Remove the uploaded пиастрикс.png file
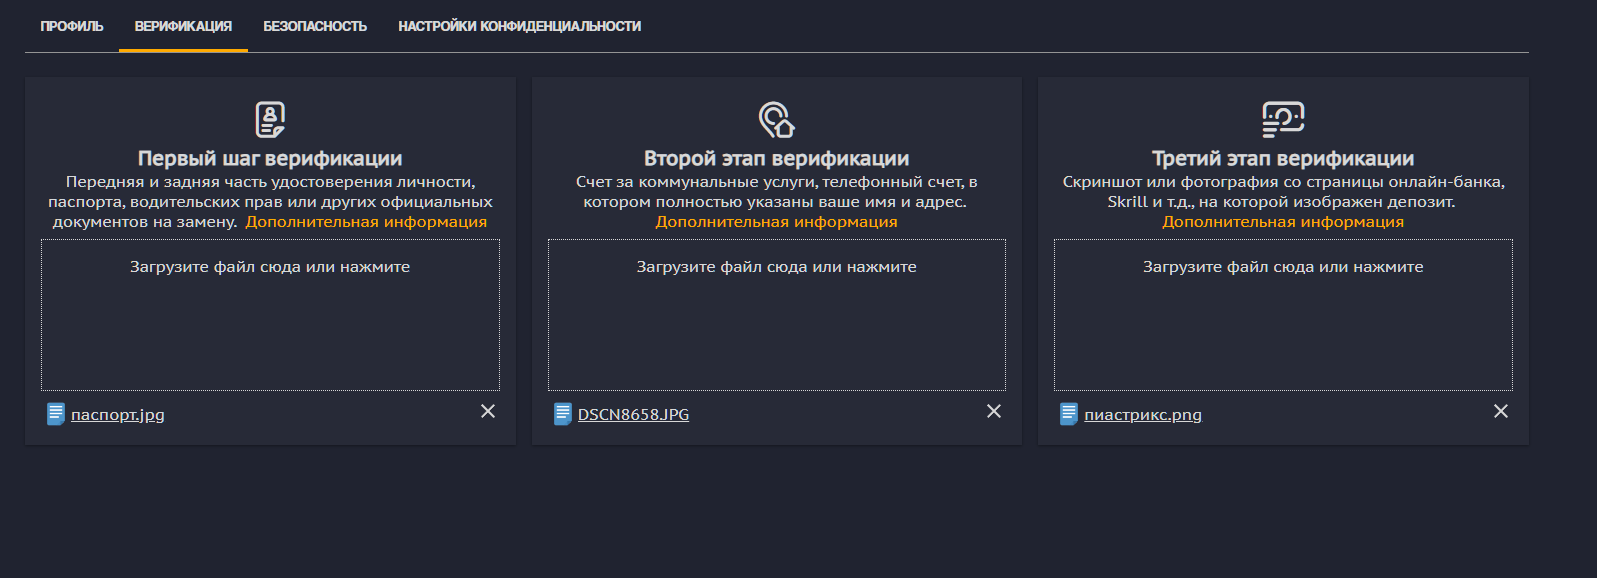Image resolution: width=1597 pixels, height=578 pixels. click(x=1500, y=411)
